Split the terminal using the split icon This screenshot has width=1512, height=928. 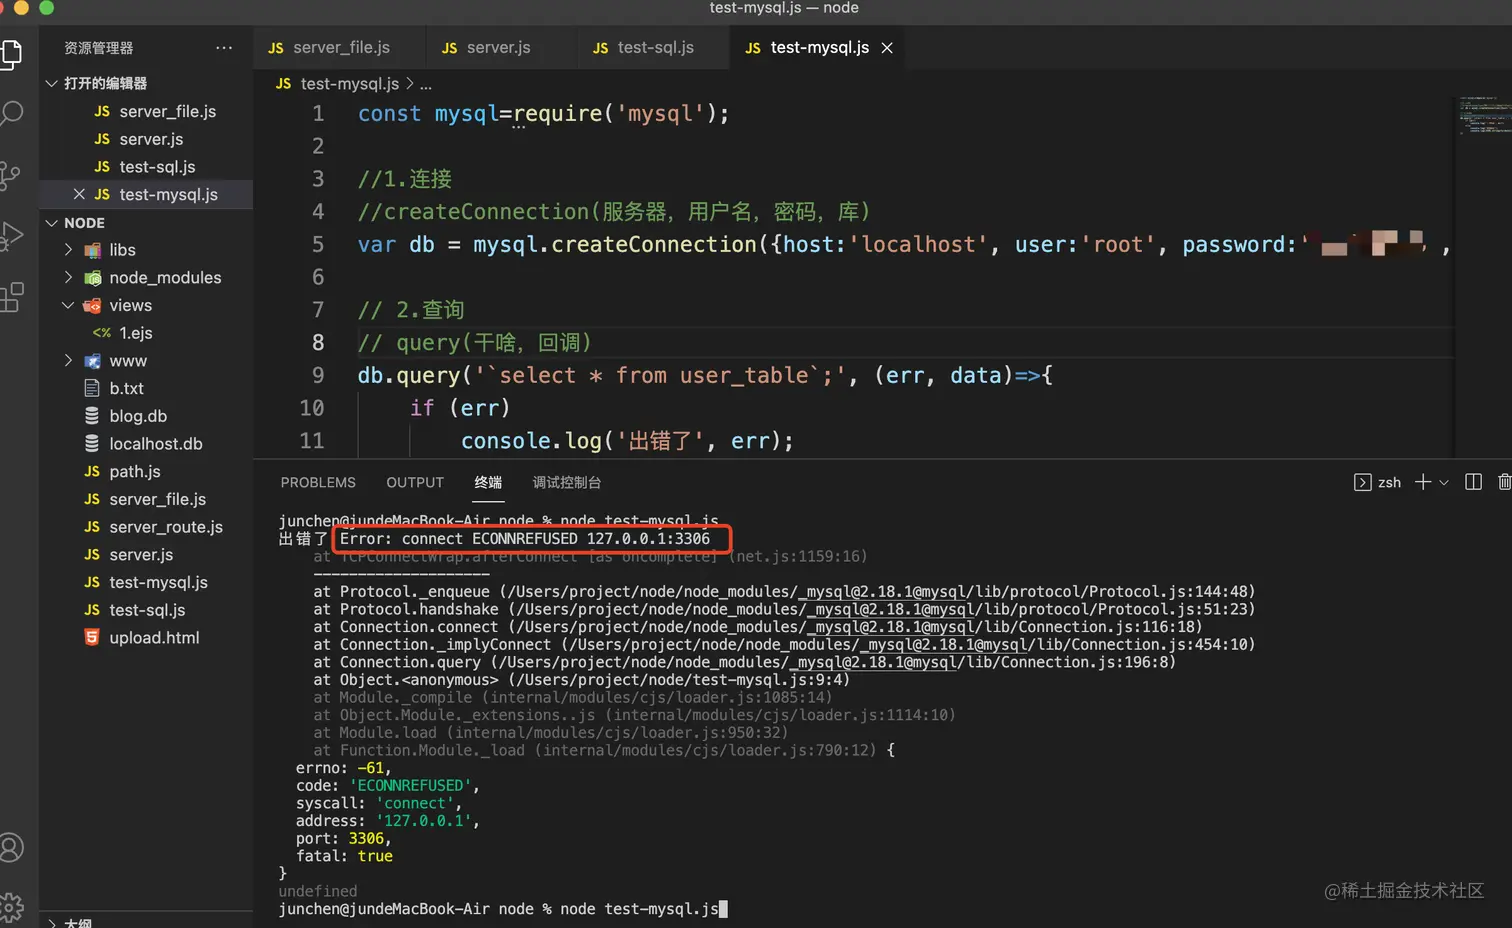point(1473,481)
